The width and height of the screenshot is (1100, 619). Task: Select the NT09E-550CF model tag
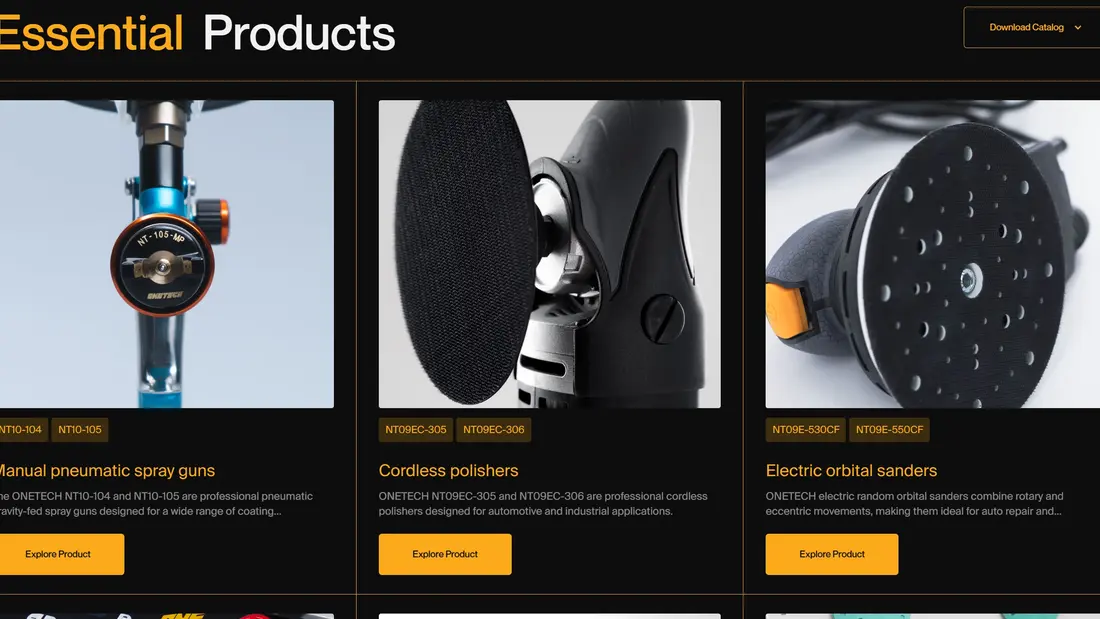pyautogui.click(x=890, y=430)
